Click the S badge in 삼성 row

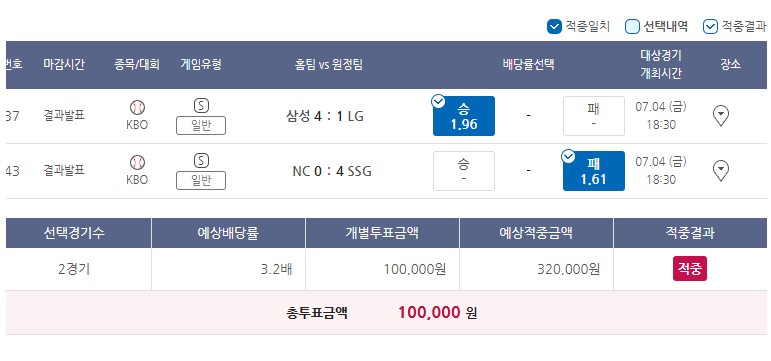(201, 105)
